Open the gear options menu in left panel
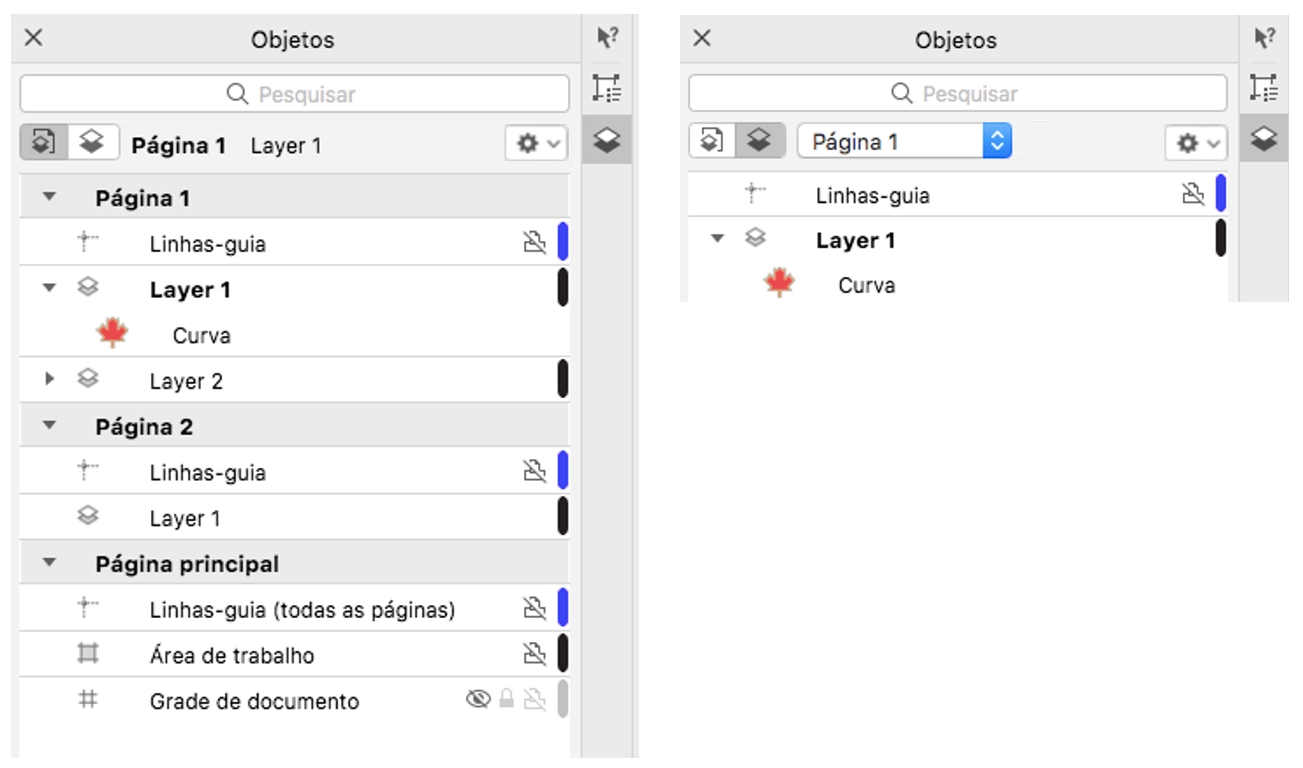 click(x=537, y=144)
